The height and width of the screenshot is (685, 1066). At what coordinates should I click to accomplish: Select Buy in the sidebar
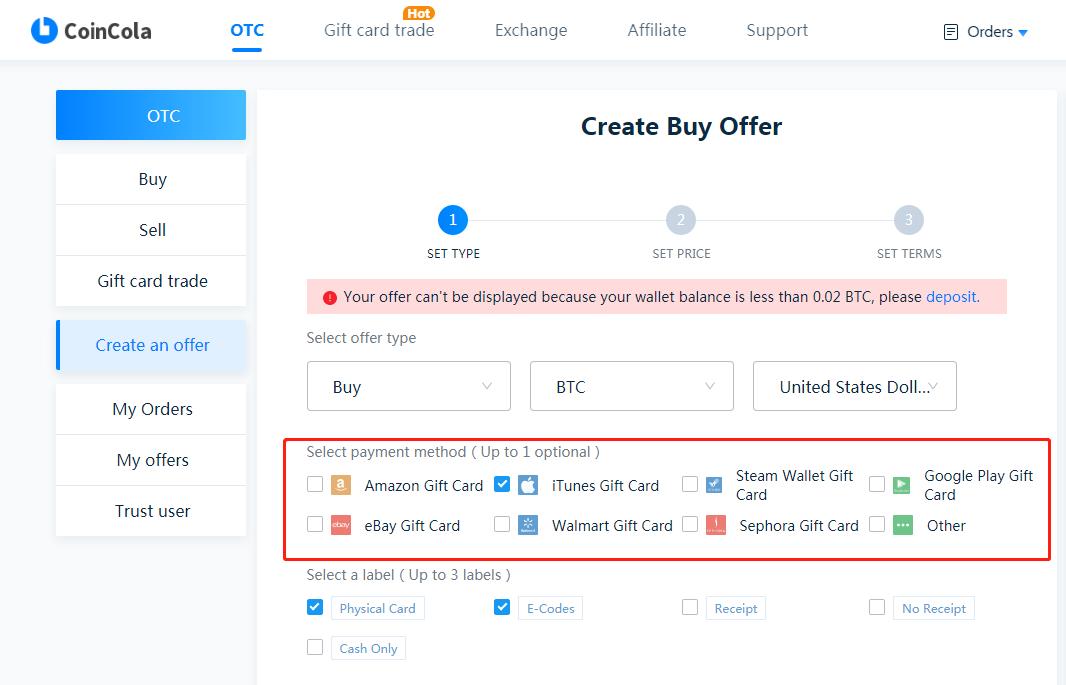pyautogui.click(x=151, y=179)
